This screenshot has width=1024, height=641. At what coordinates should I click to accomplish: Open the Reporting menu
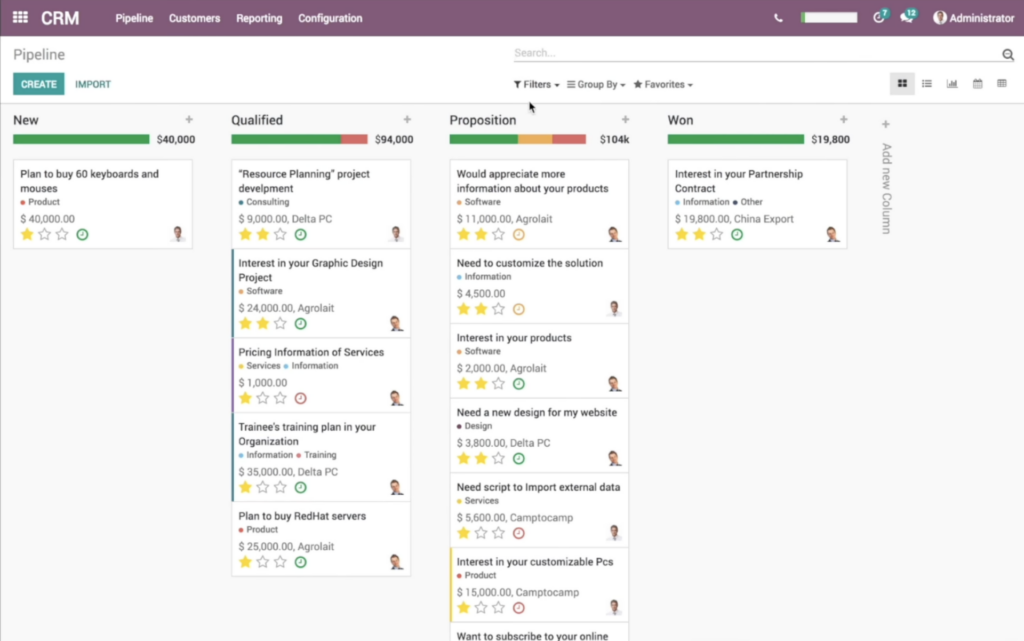tap(259, 18)
